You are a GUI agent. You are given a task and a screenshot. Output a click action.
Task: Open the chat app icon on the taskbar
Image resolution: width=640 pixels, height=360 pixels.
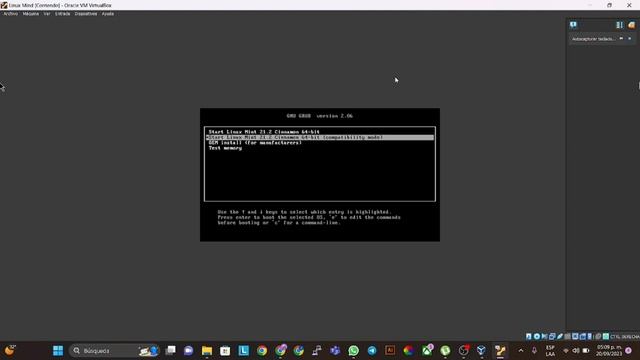click(188, 351)
